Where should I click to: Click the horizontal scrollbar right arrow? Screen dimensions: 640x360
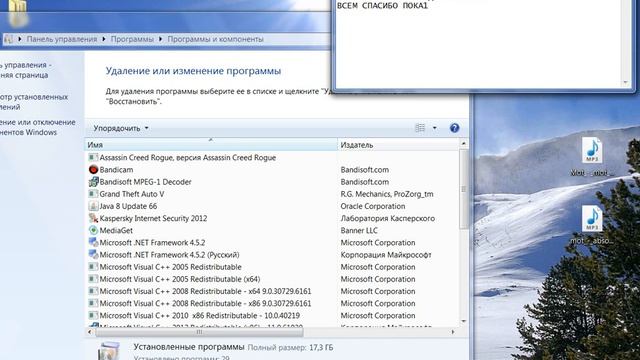pyautogui.click(x=453, y=332)
